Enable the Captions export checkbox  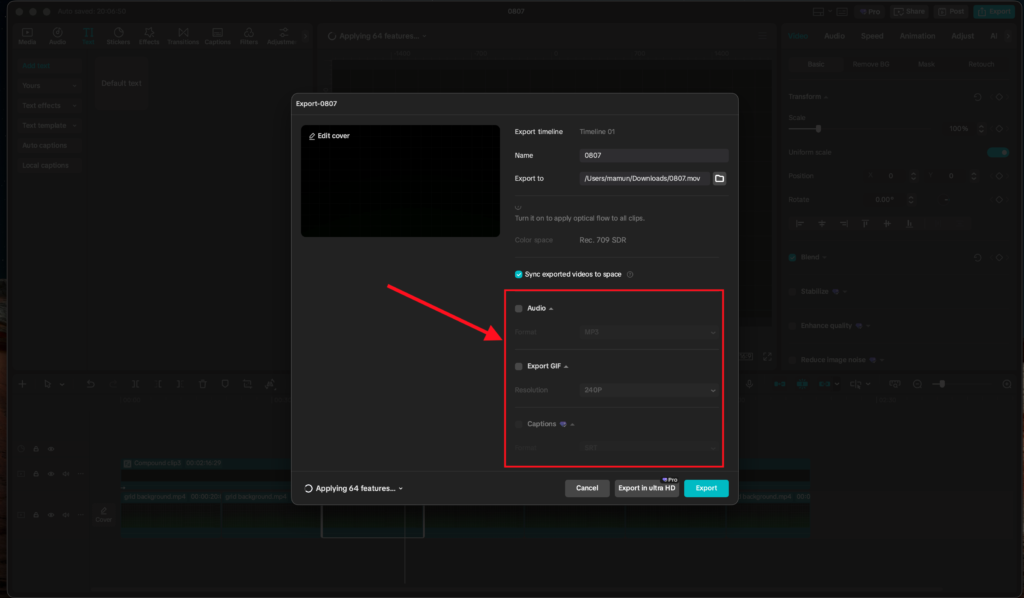pyautogui.click(x=519, y=424)
